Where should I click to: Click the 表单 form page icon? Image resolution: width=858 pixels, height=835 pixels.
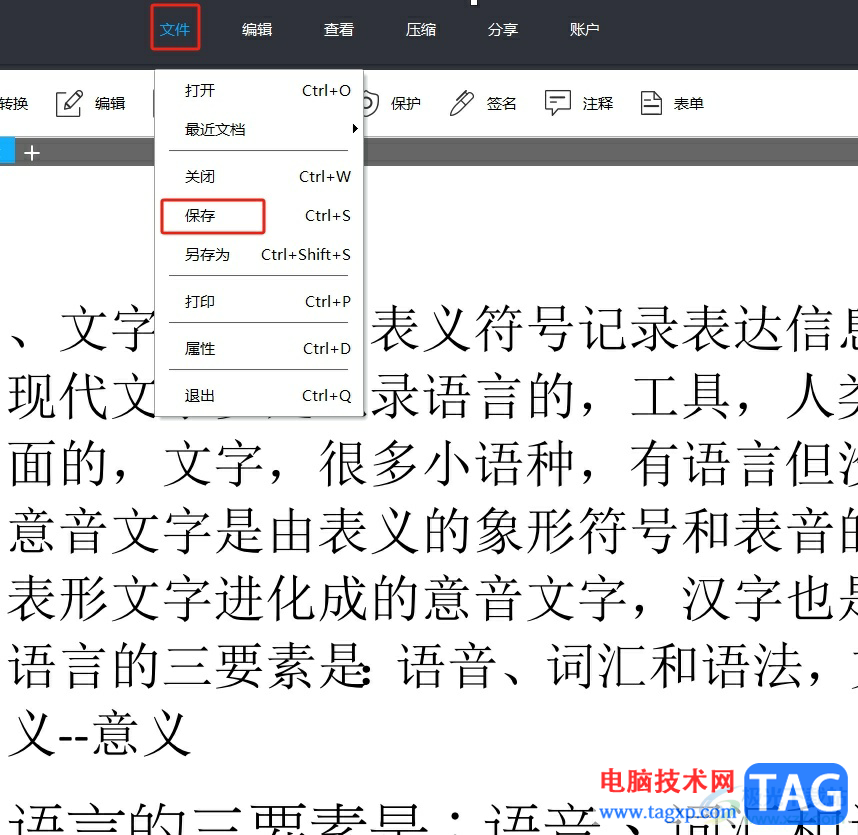(651, 103)
